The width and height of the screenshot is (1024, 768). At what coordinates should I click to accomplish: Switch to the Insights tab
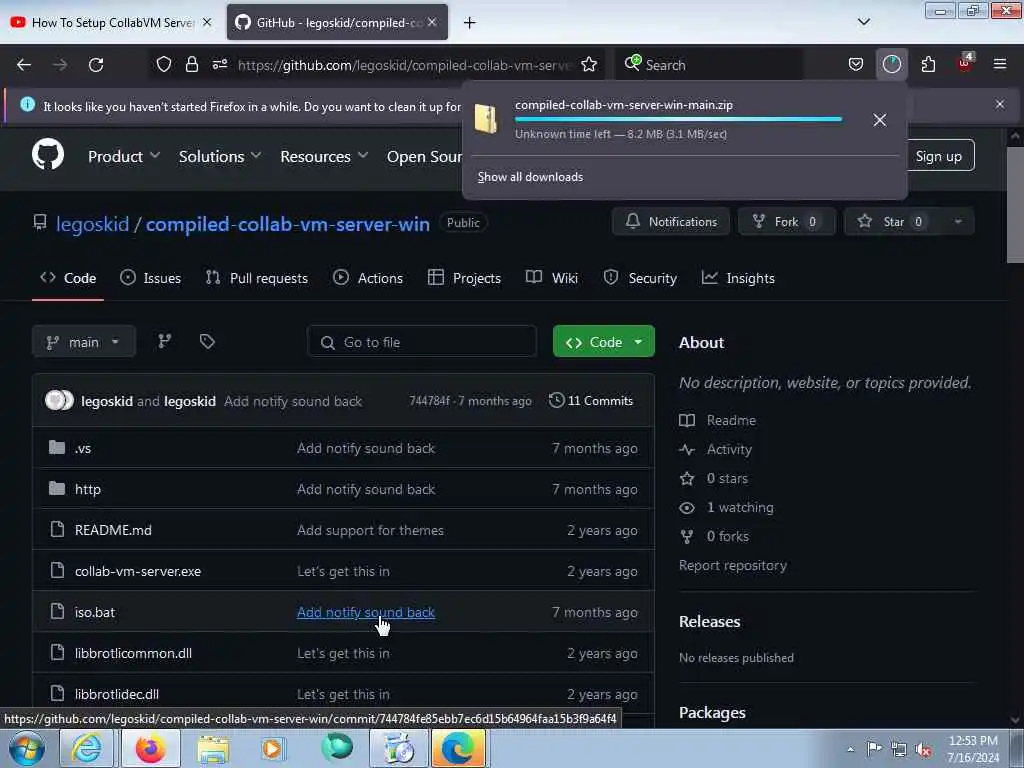[x=738, y=278]
